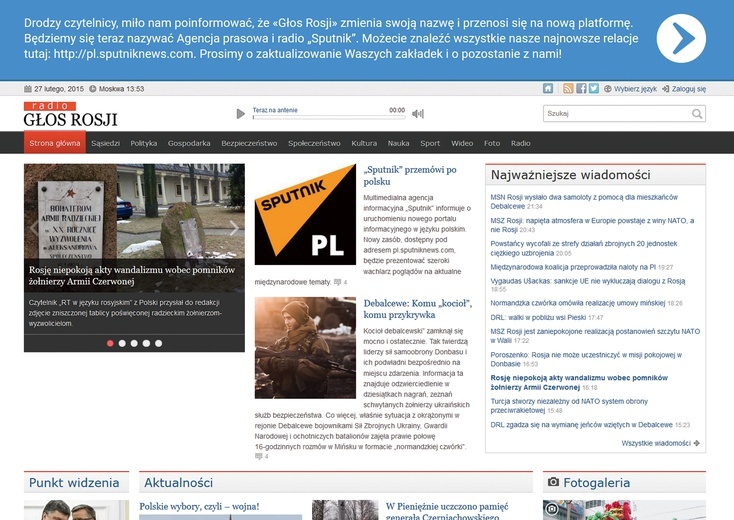Image resolution: width=734 pixels, height=520 pixels.
Task: Click the radio player progress bar
Action: click(x=329, y=117)
